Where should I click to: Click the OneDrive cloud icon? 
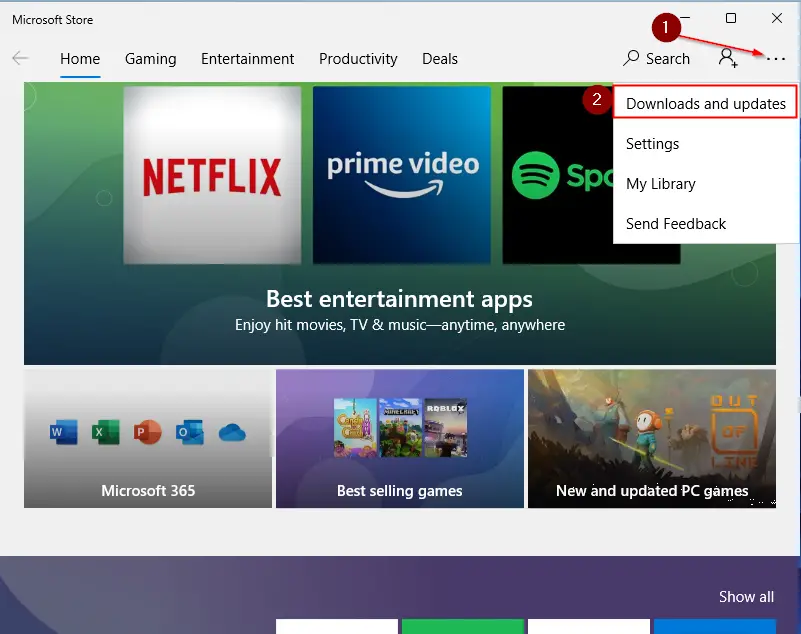(x=232, y=433)
